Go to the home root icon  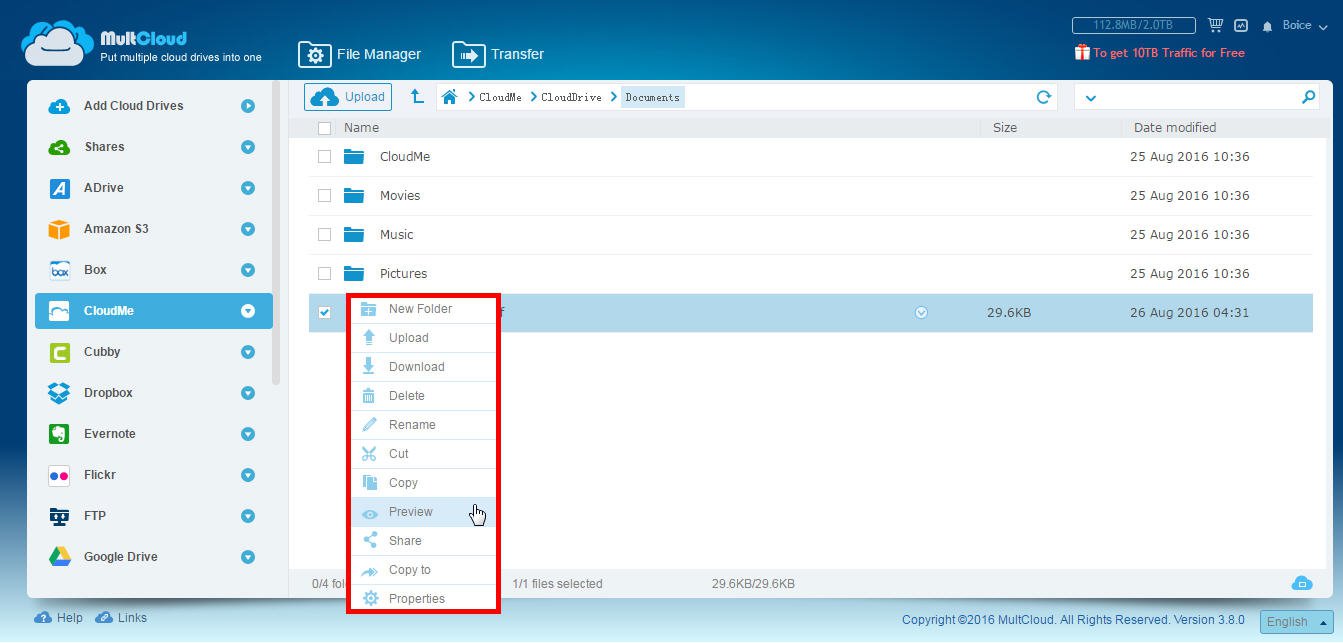pos(450,97)
